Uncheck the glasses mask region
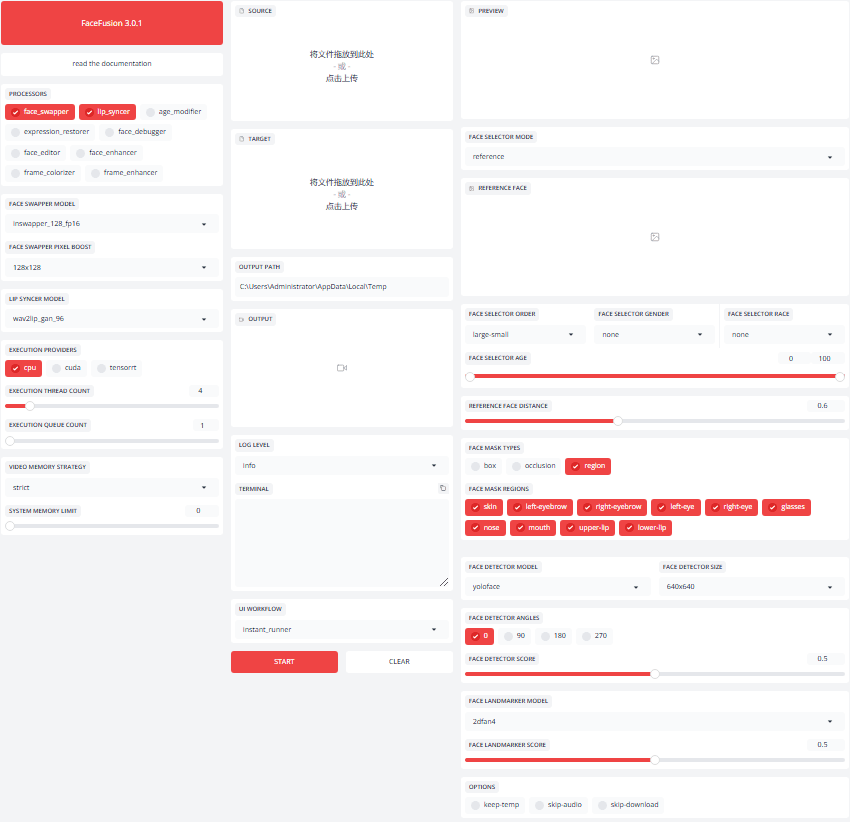This screenshot has height=822, width=850. (x=786, y=507)
